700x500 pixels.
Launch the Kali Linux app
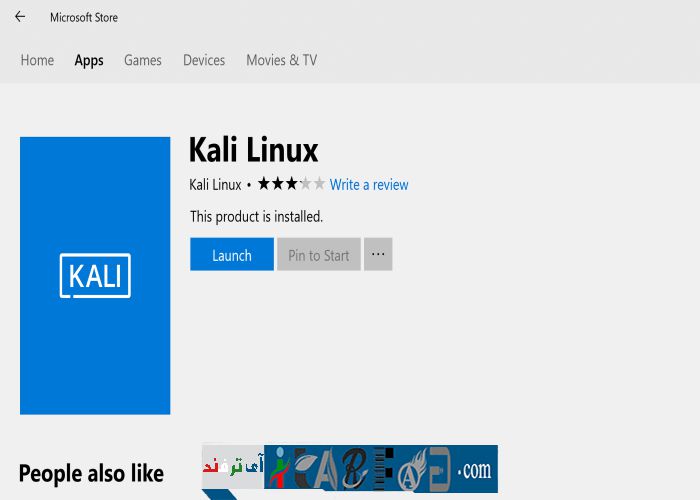(x=232, y=255)
